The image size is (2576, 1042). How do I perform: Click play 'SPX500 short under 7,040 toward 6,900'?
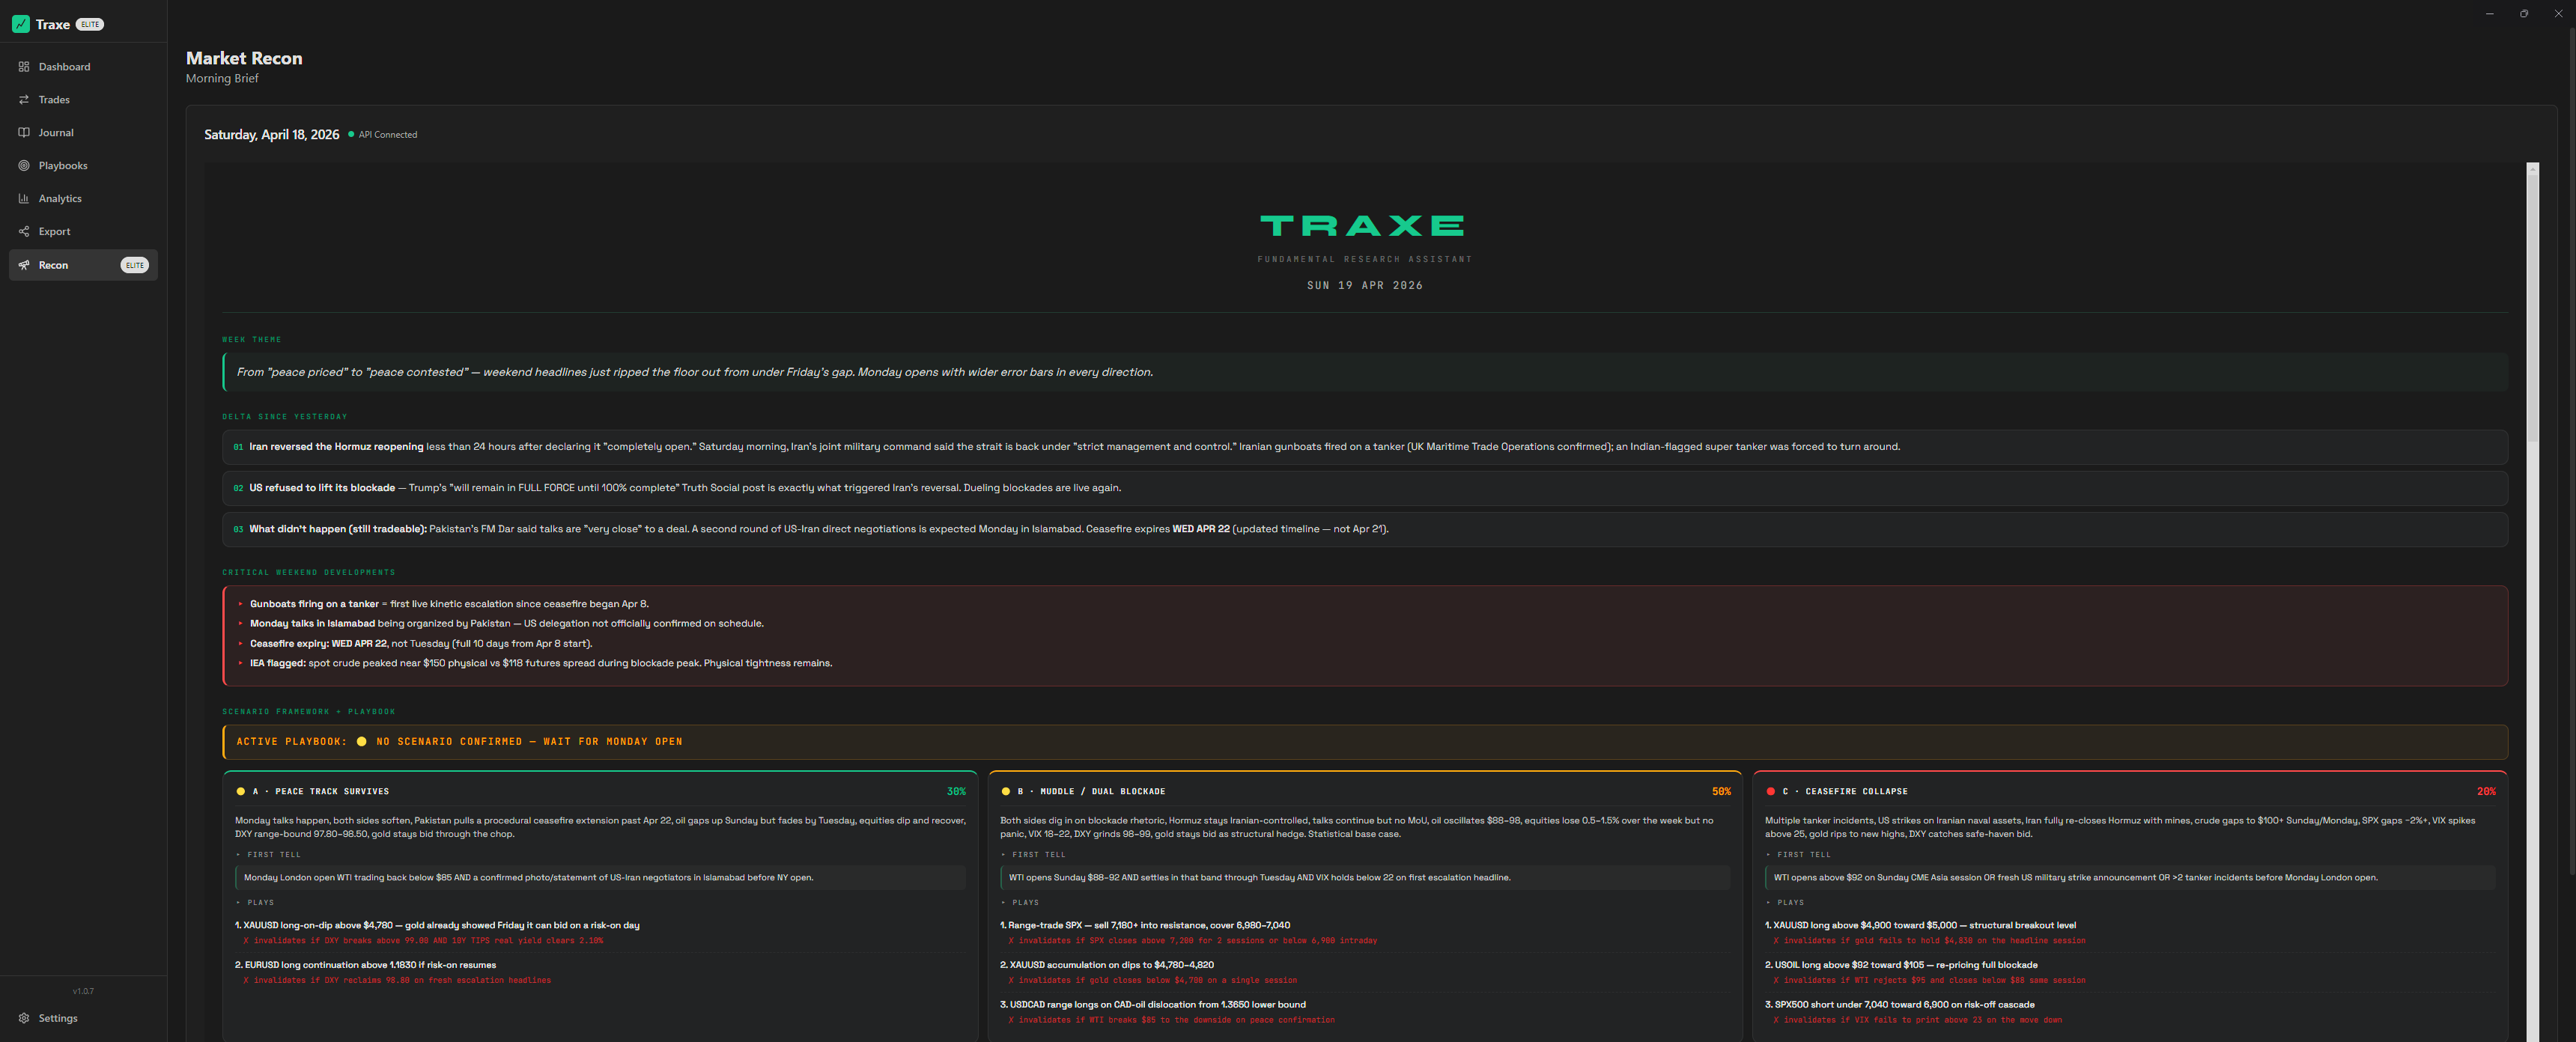(1899, 1005)
